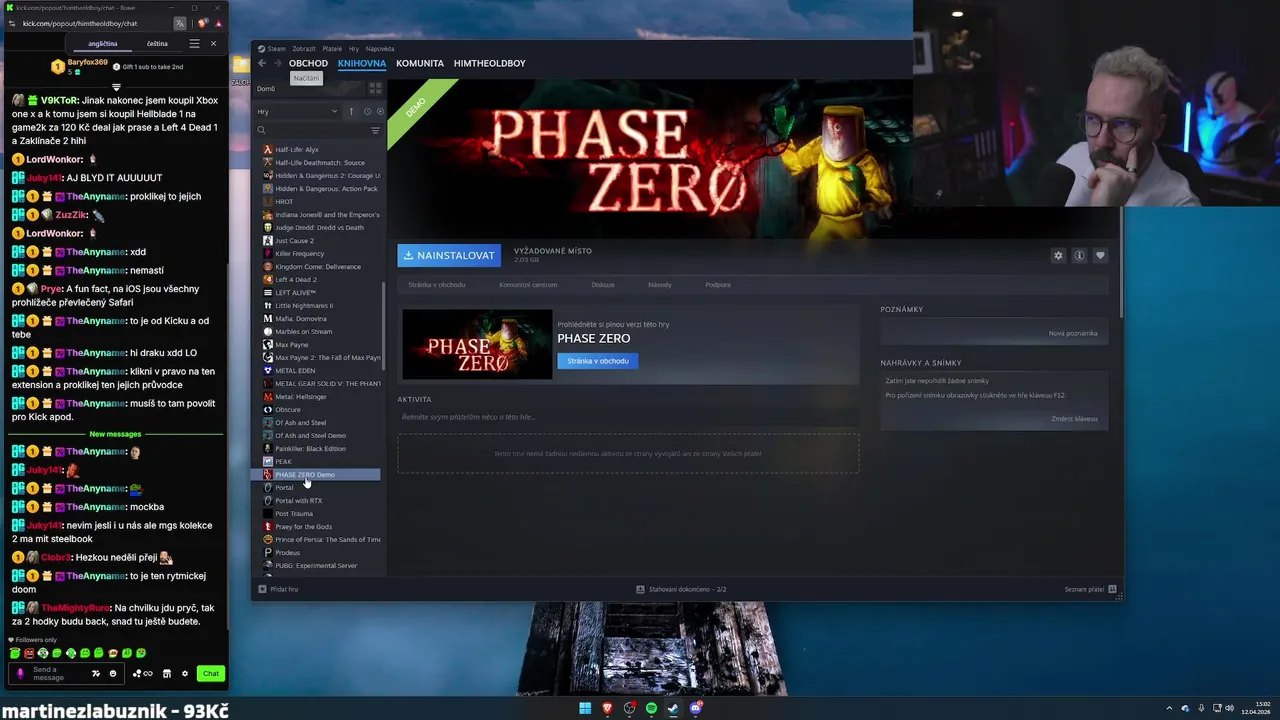Open Brave translate icon in address bar
1280x720 pixels.
coord(180,23)
